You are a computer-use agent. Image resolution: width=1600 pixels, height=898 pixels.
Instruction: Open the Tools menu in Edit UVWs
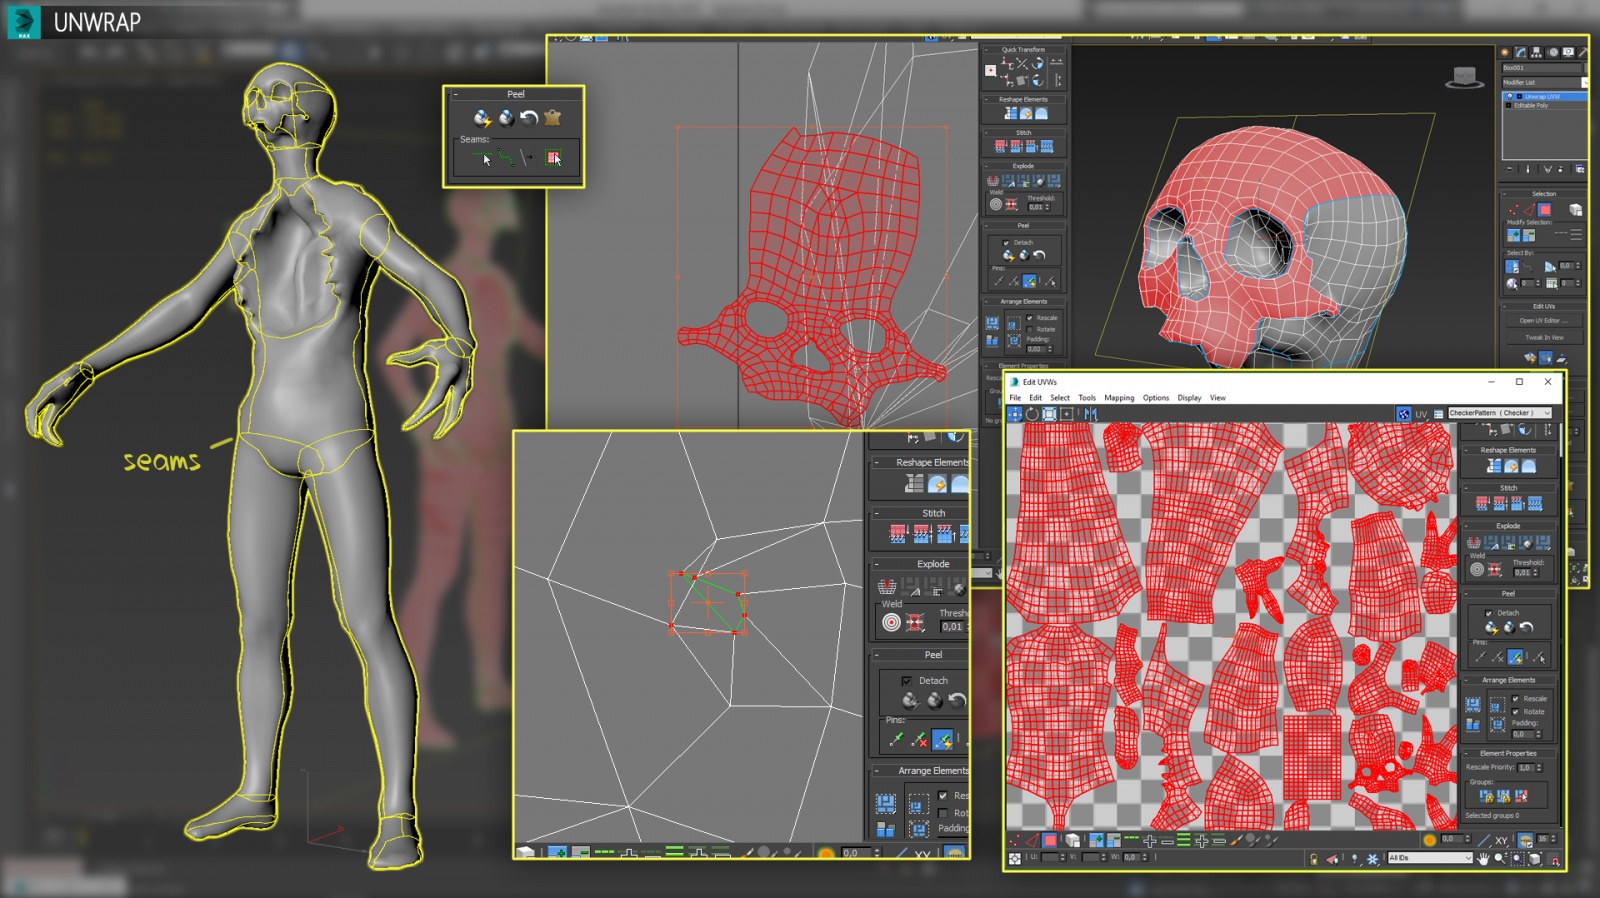pos(1086,398)
